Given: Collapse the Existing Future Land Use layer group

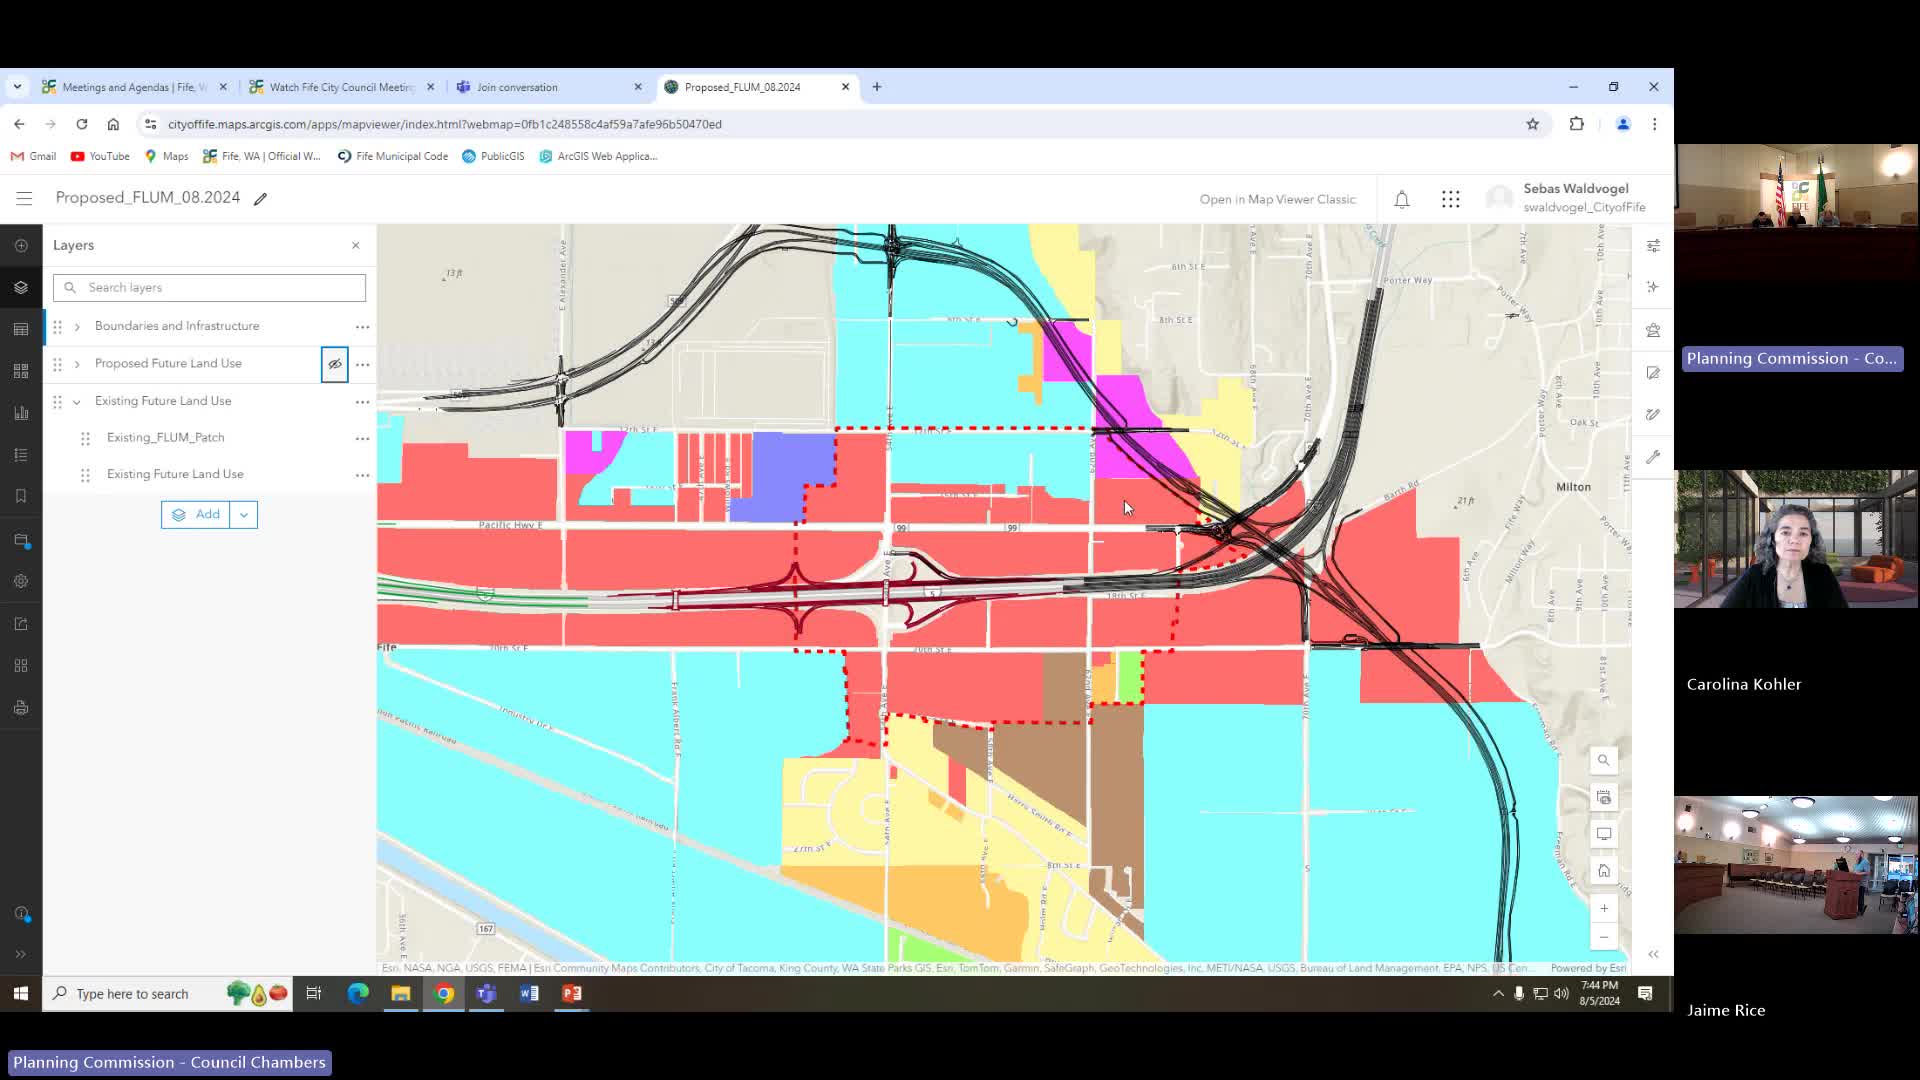Looking at the screenshot, I should pos(77,401).
